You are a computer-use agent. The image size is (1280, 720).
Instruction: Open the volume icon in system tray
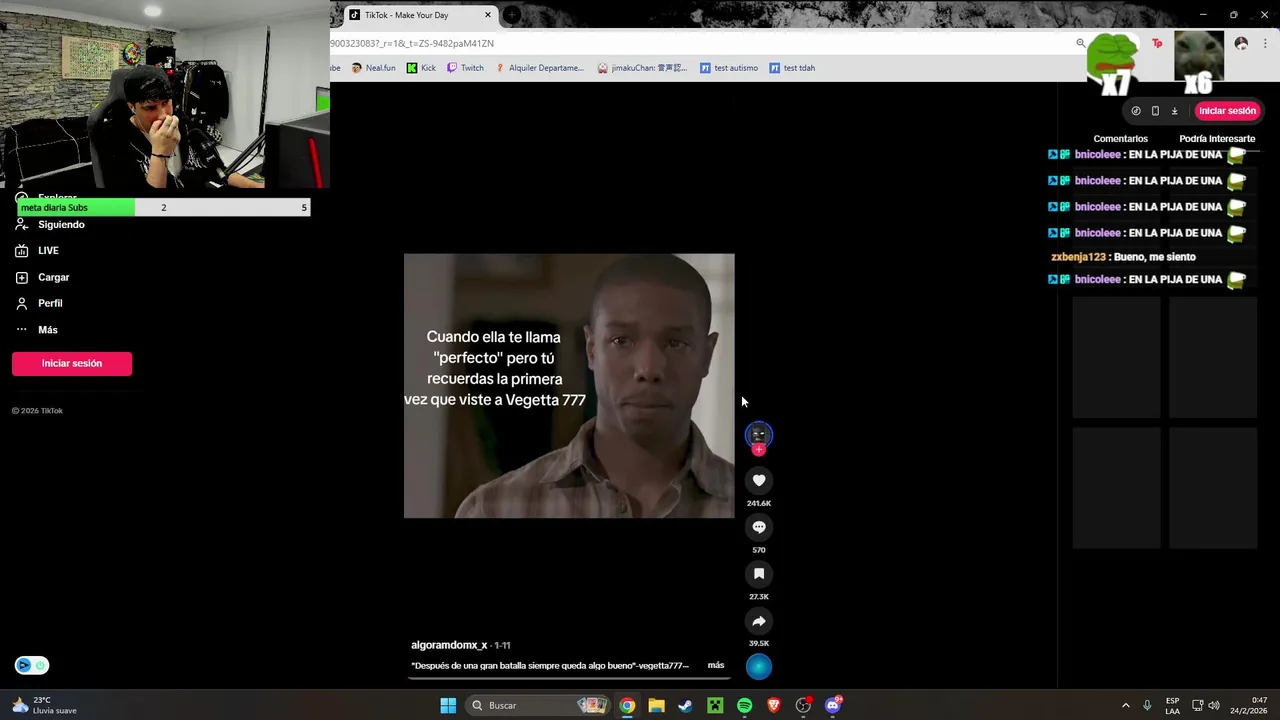(x=1214, y=706)
